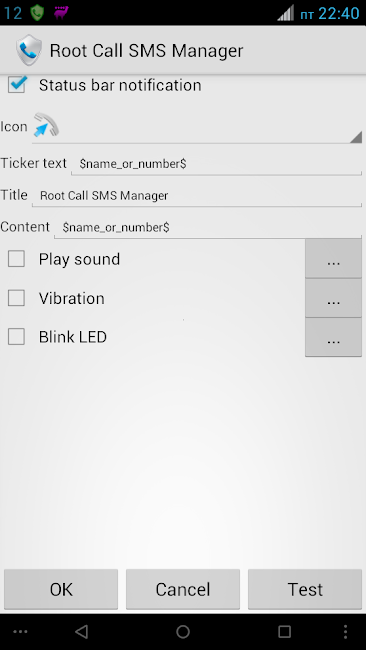The width and height of the screenshot is (366, 650).
Task: Open Vibration options with ellipsis button
Action: [334, 298]
